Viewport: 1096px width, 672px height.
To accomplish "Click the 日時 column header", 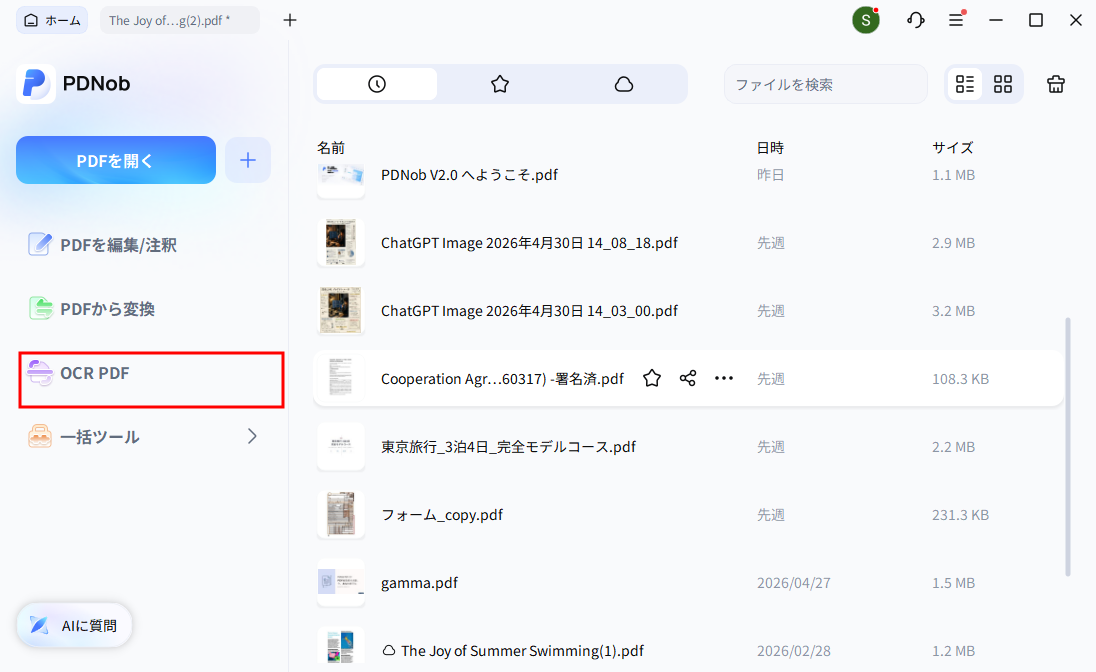I will point(770,148).
